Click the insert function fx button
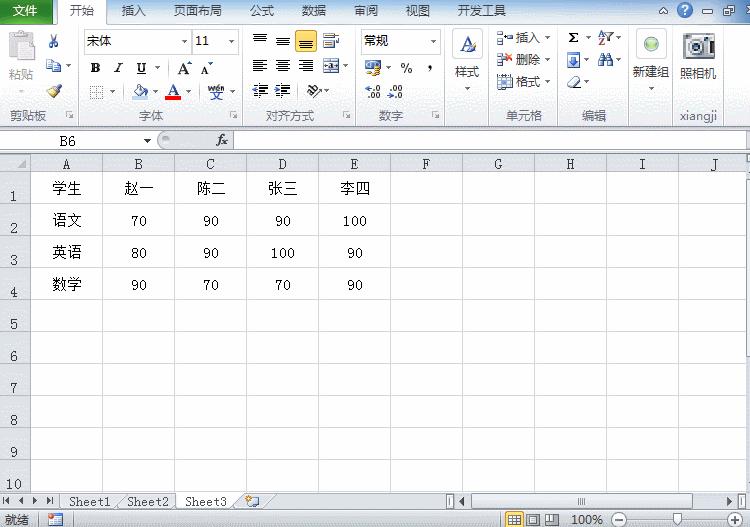This screenshot has height=527, width=750. coord(221,140)
